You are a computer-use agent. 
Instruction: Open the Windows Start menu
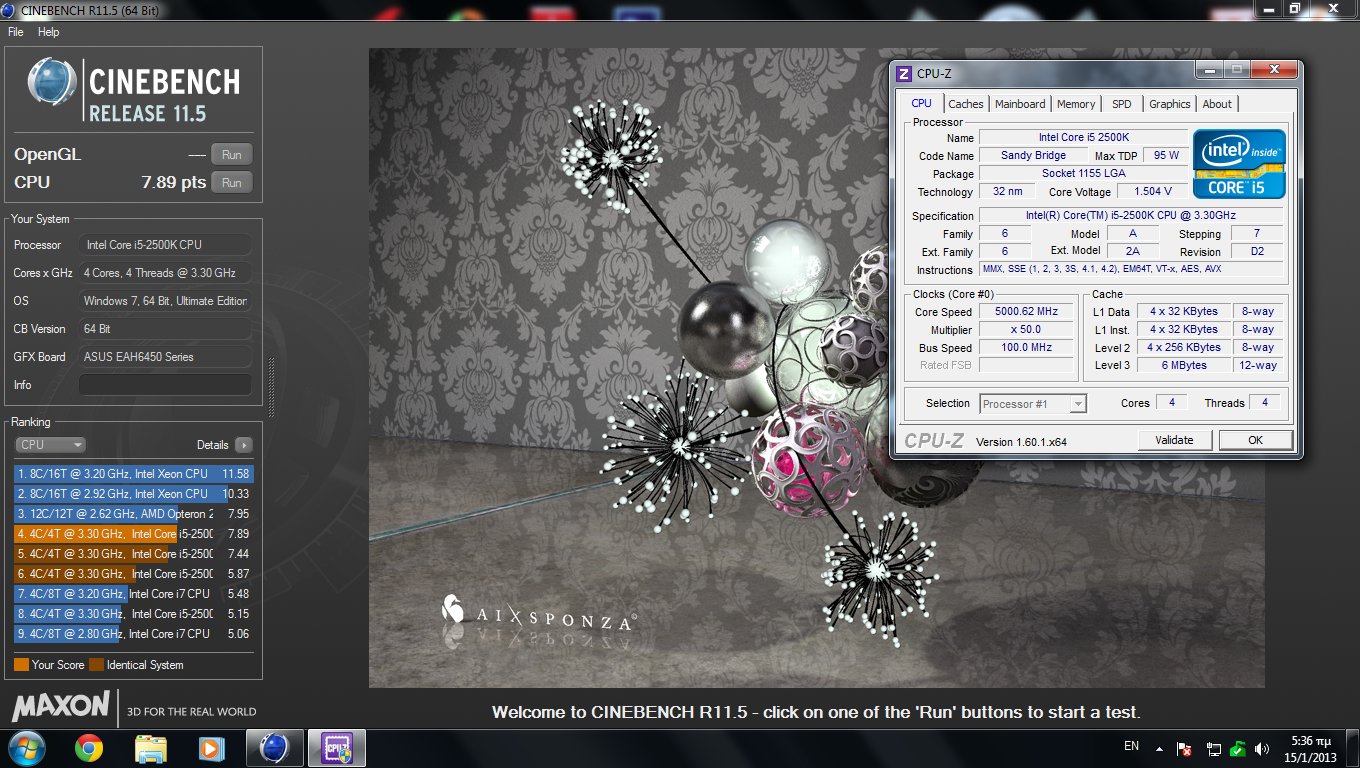(27, 747)
